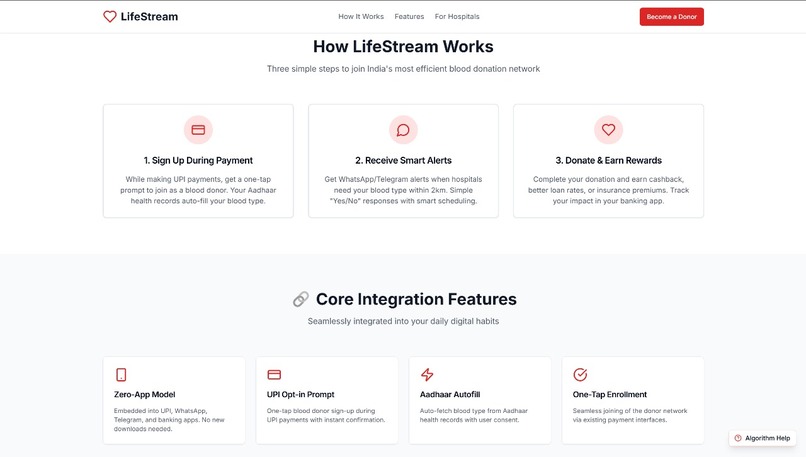Click the description starting Get WhatsApp/Telegram alerts
806x457 pixels.
click(403, 190)
